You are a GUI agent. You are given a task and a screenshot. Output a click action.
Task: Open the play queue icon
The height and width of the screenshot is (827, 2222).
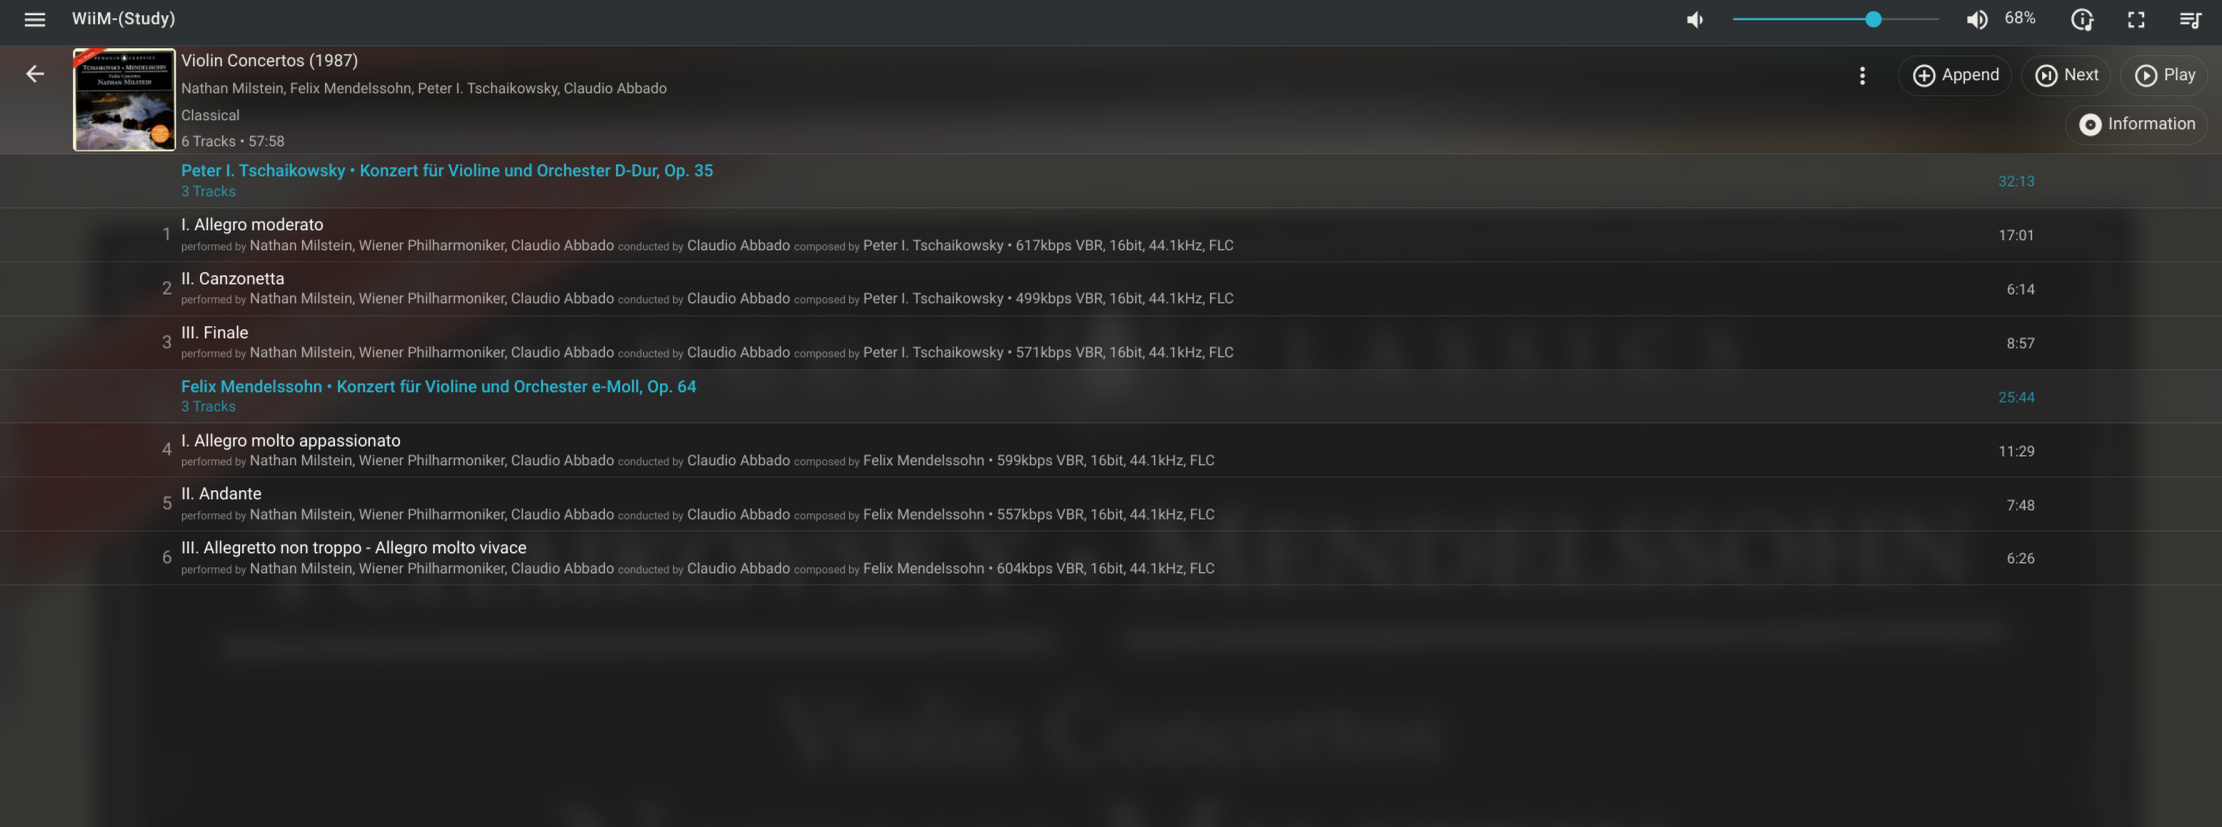[2190, 19]
